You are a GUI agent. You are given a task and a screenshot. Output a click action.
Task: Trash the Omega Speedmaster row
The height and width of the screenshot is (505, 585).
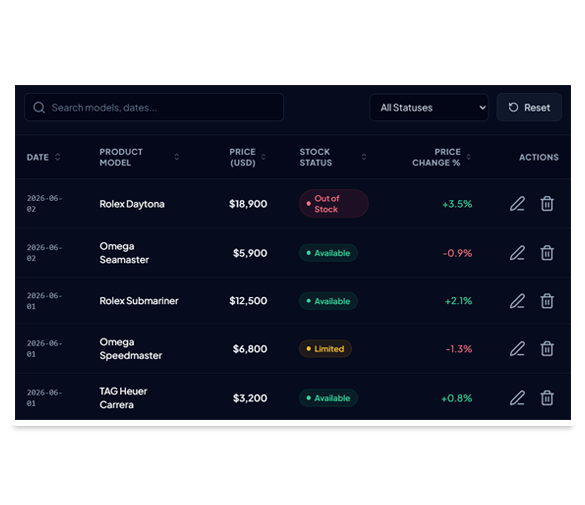click(547, 349)
